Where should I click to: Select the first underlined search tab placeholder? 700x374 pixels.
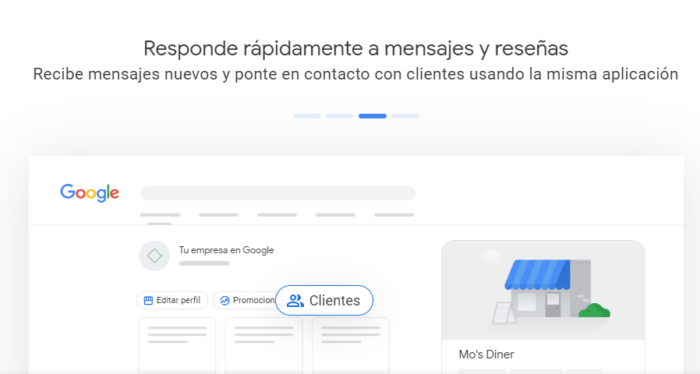(x=160, y=216)
